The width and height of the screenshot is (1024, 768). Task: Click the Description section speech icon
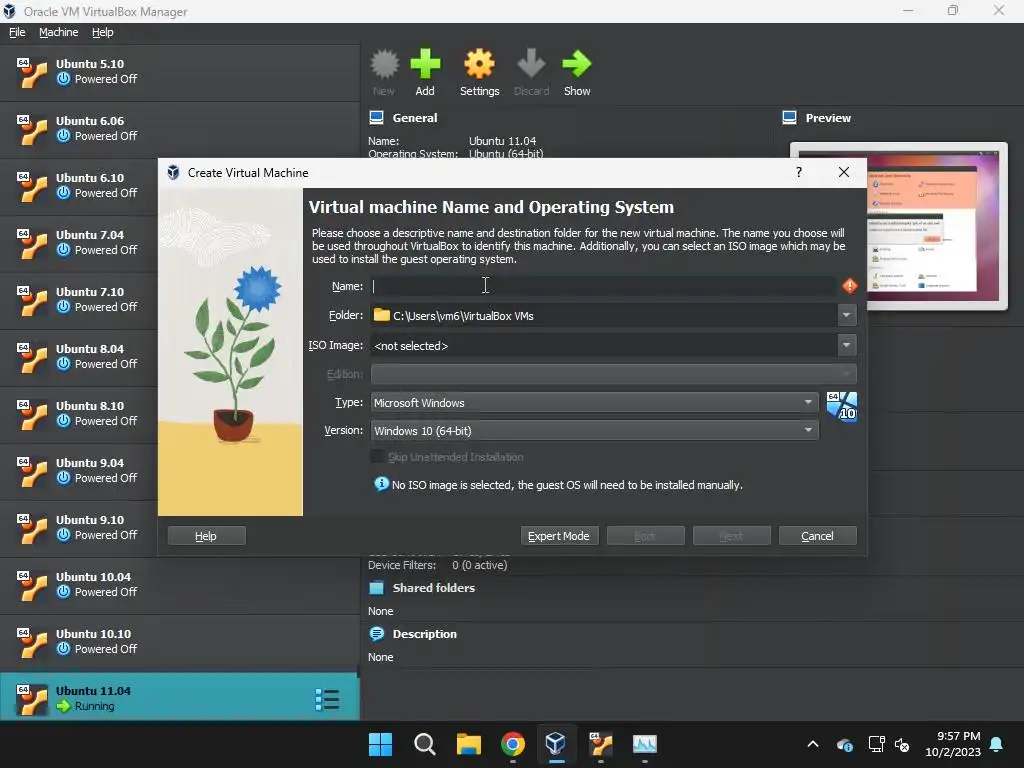click(376, 633)
